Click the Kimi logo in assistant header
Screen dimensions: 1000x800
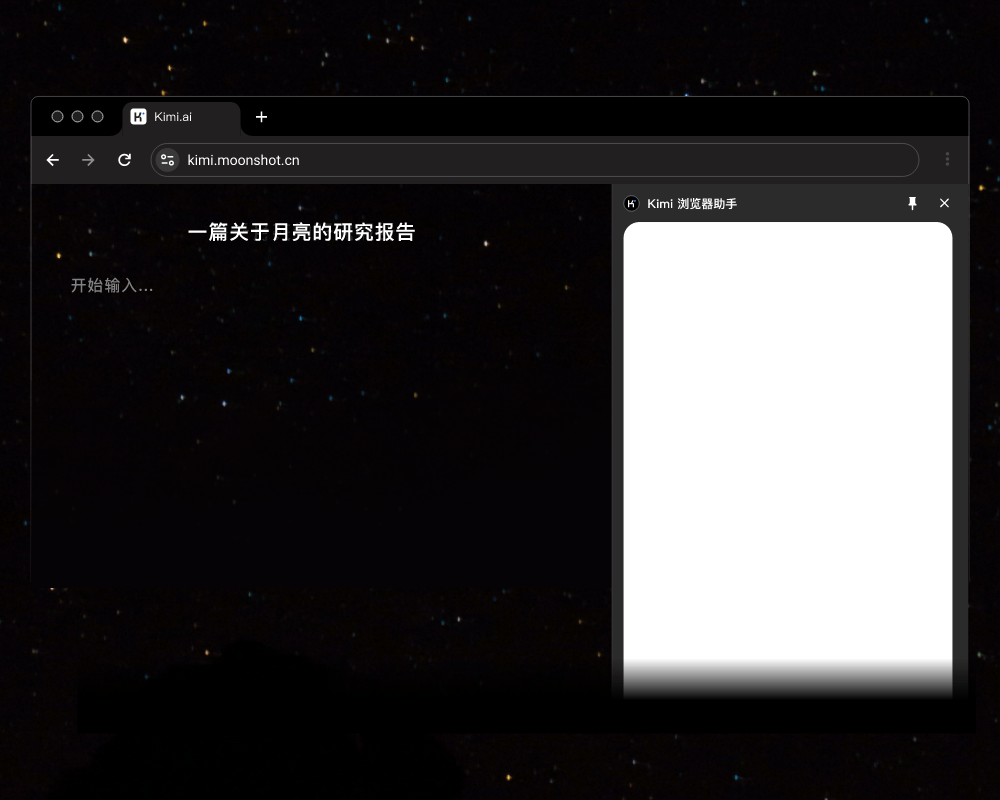click(x=631, y=204)
